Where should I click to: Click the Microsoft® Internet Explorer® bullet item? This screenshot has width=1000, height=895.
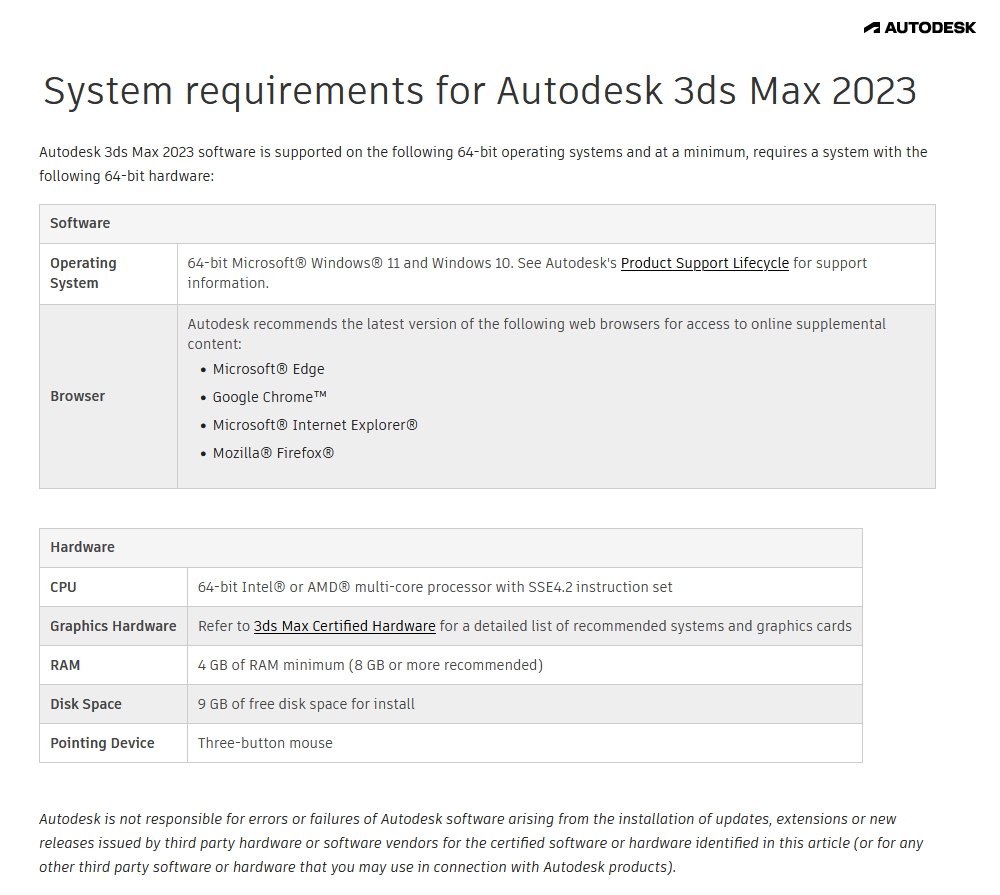[315, 425]
